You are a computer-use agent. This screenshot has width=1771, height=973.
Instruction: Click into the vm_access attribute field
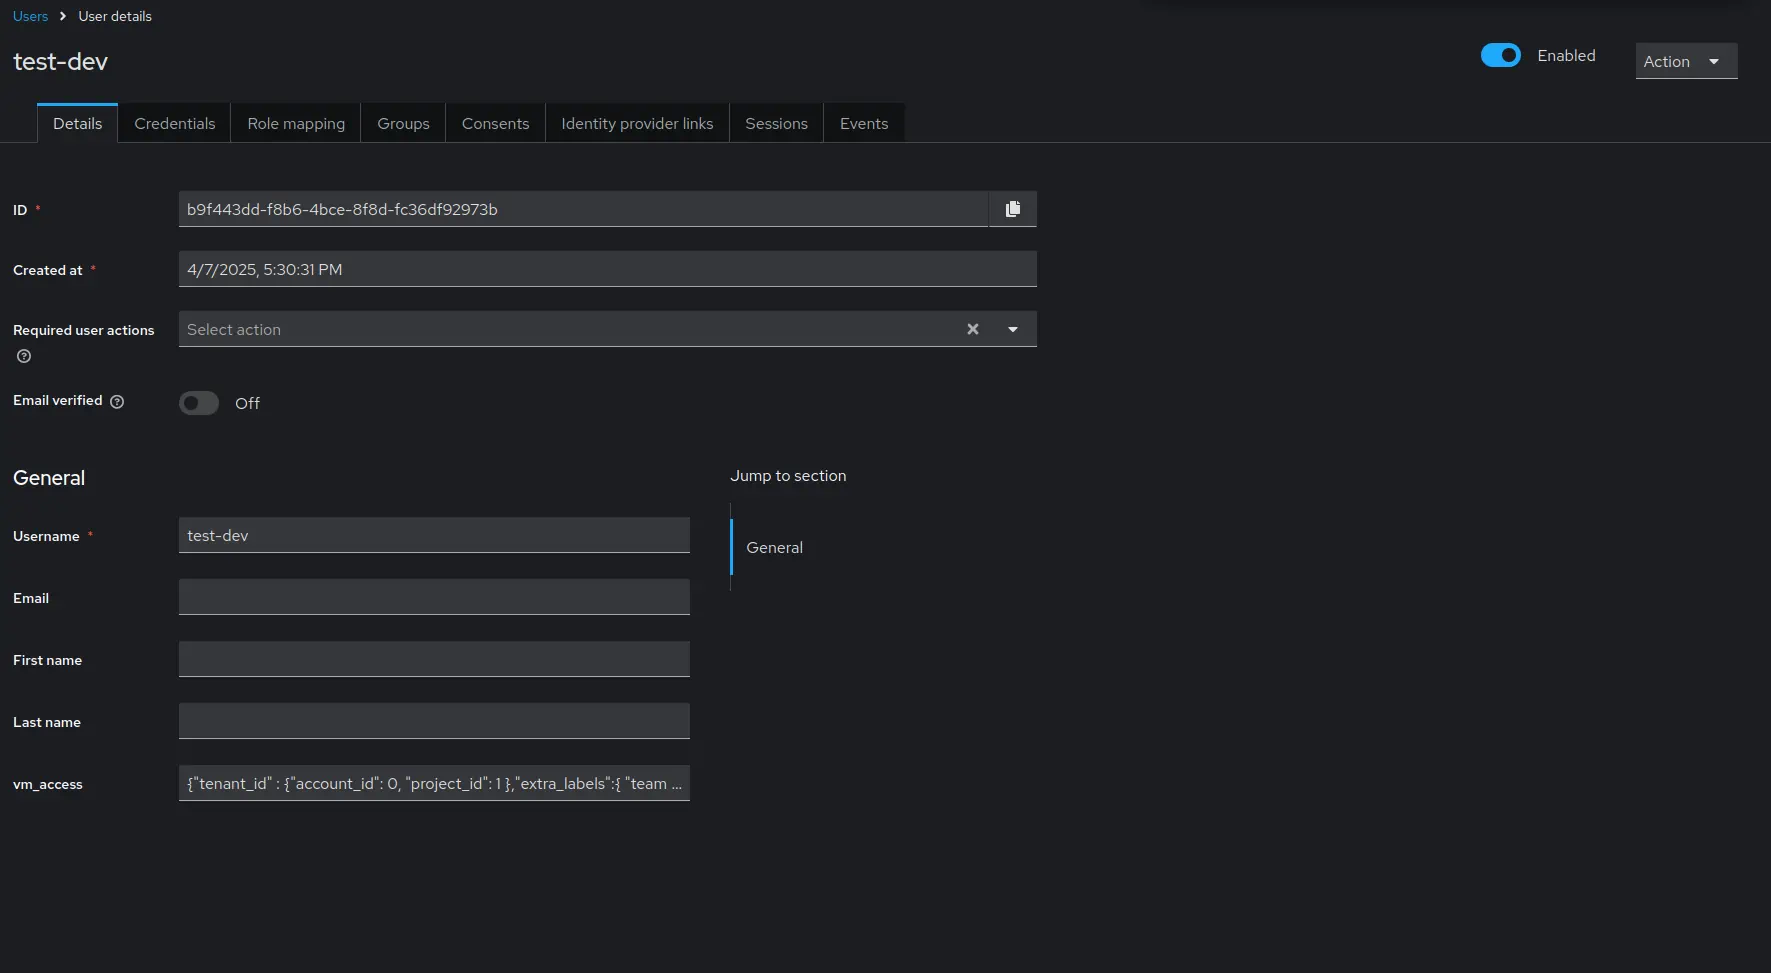click(x=434, y=783)
